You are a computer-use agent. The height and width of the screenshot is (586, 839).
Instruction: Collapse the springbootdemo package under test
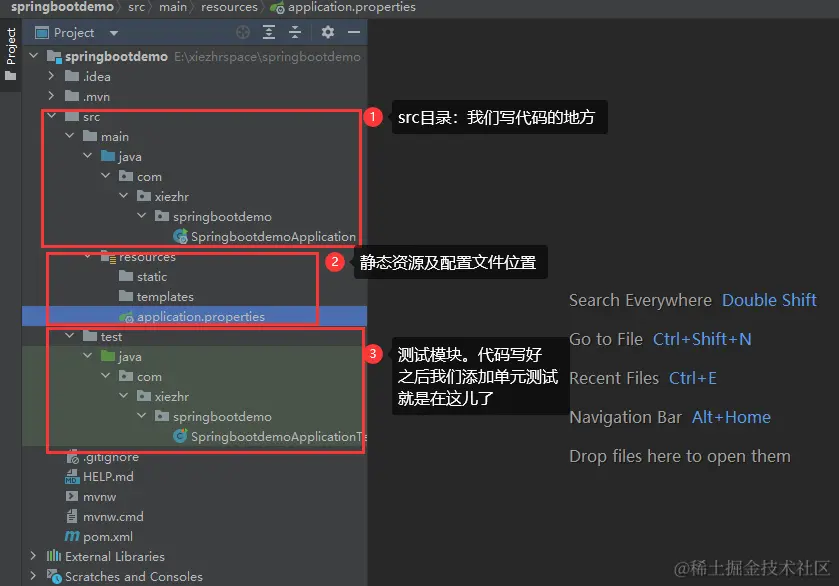pyautogui.click(x=142, y=415)
